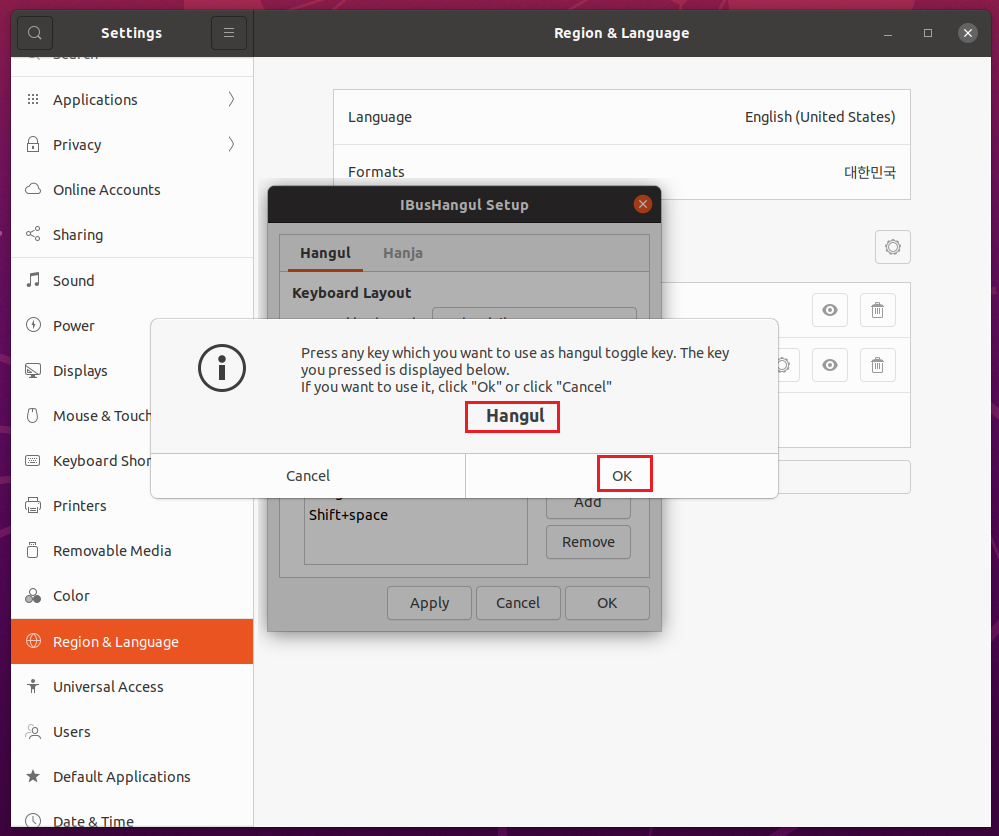Click the Users icon in sidebar
999x836 pixels.
(33, 732)
